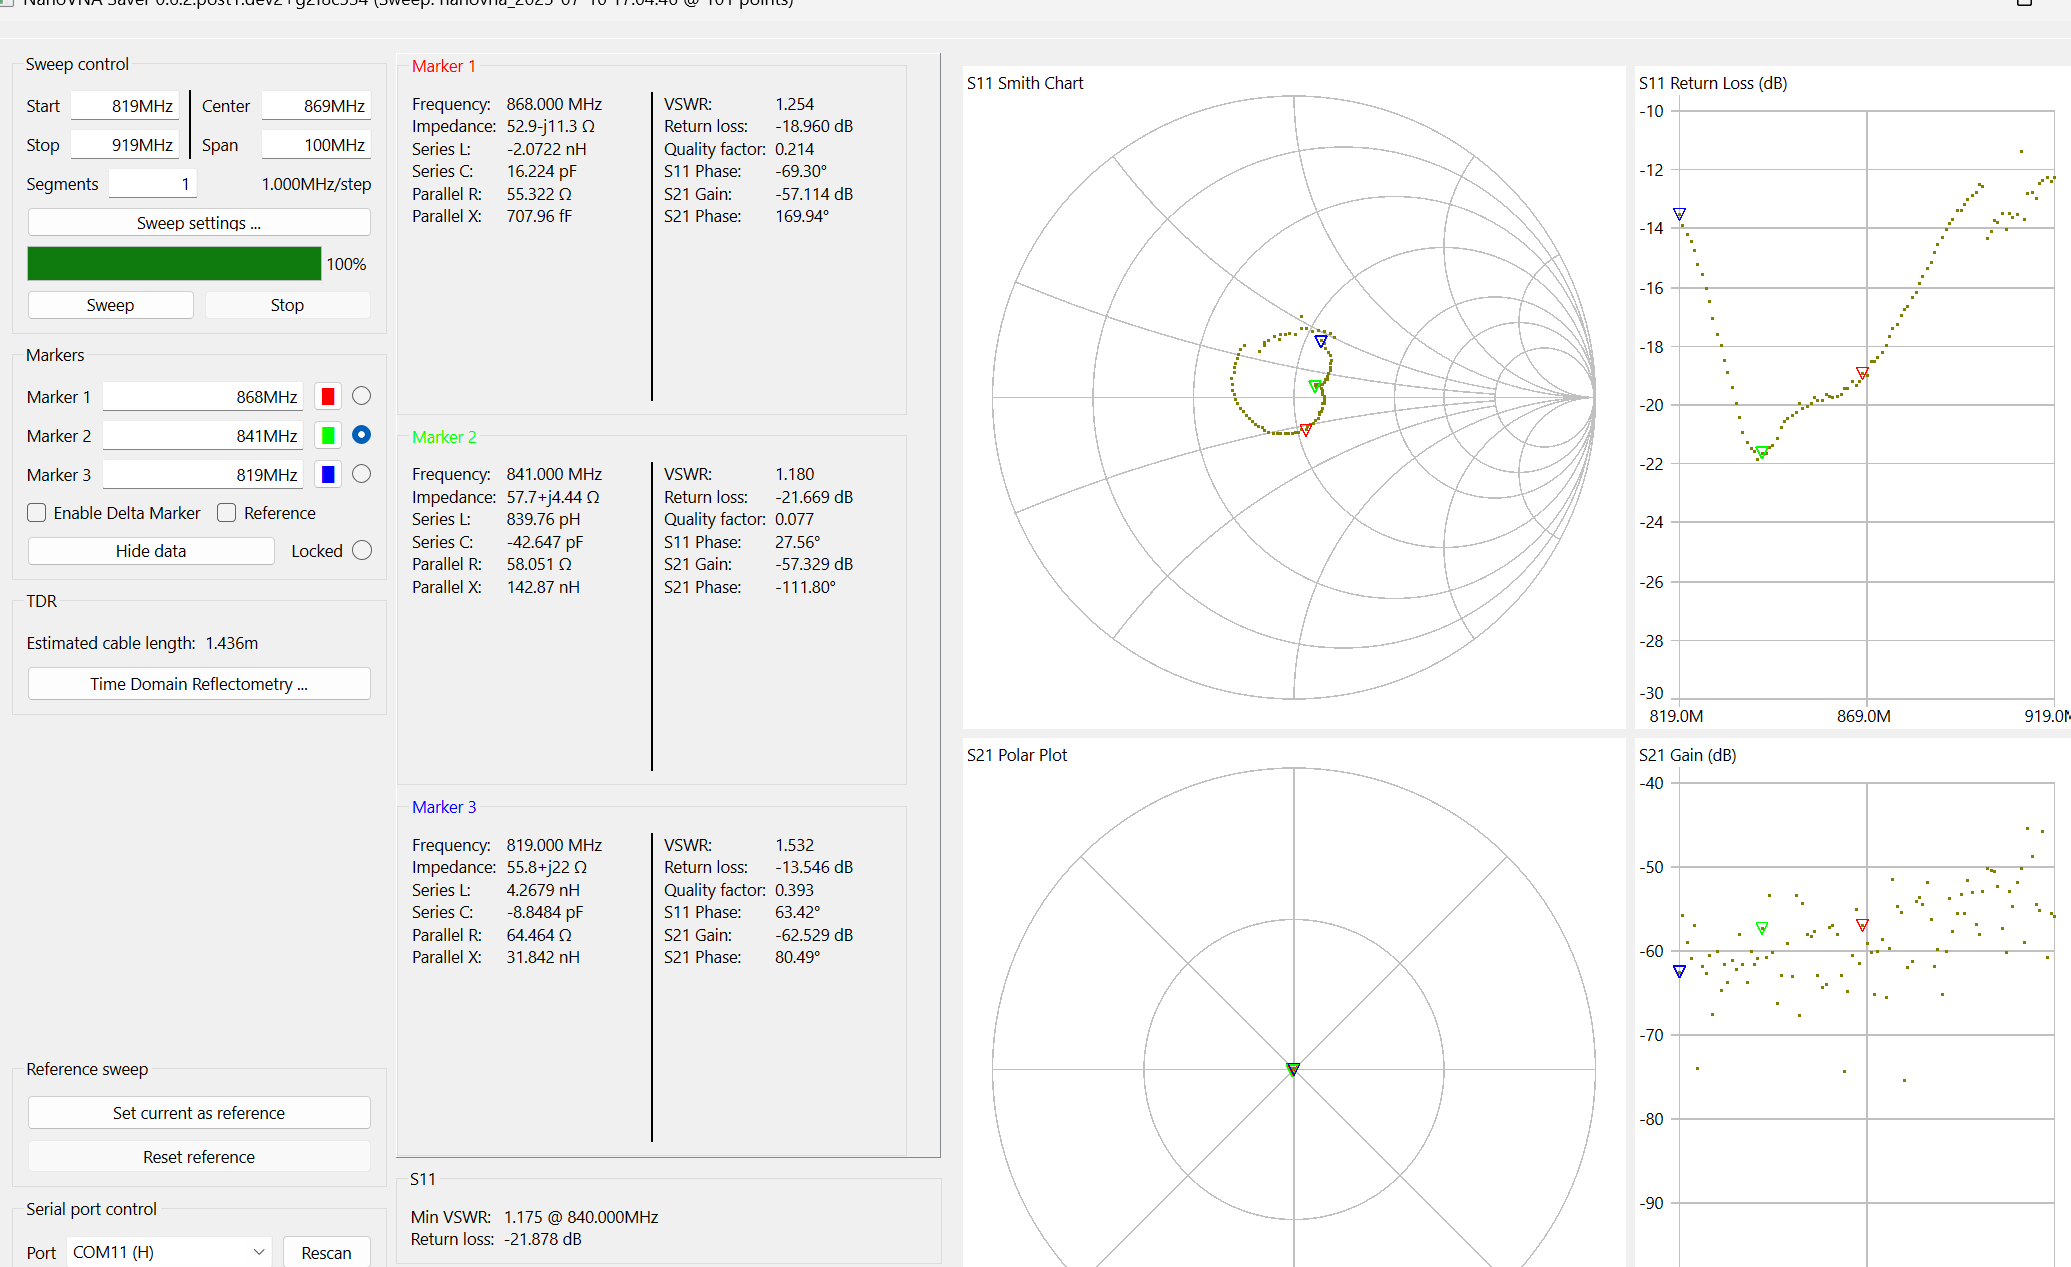Click Marker 1 frequency 868.000 MHz value

[554, 104]
